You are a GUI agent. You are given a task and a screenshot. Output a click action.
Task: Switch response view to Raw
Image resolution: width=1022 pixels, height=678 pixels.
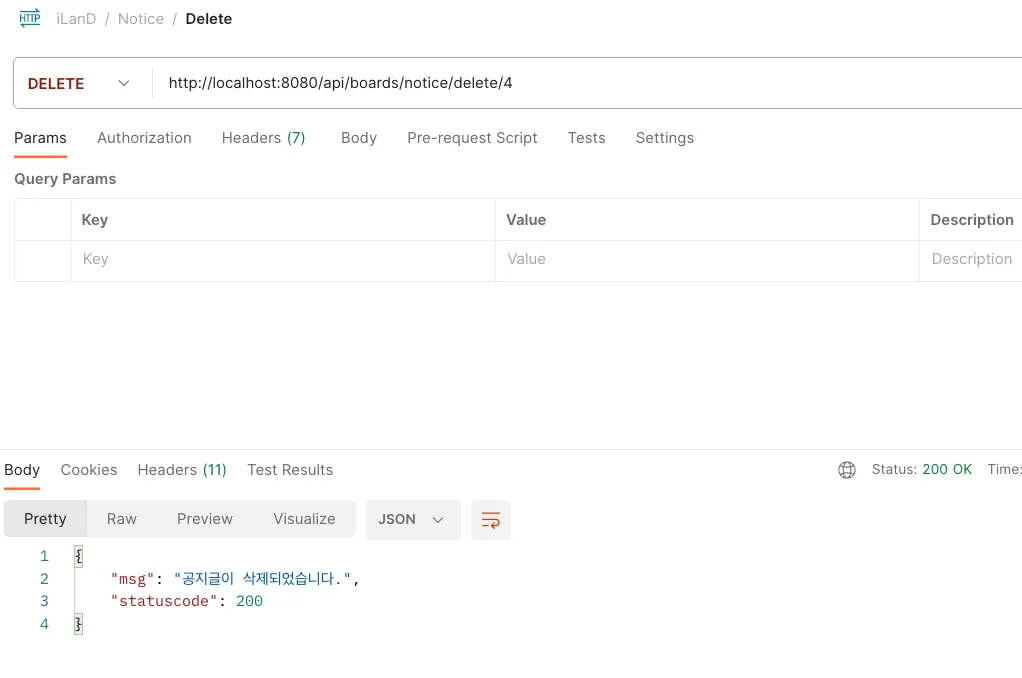pos(122,520)
